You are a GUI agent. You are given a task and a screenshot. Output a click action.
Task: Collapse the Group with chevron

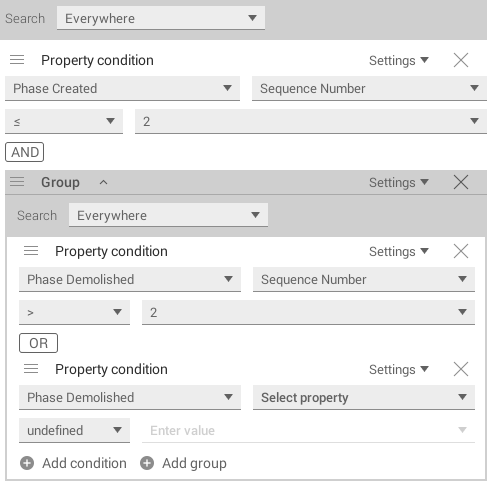click(x=103, y=182)
